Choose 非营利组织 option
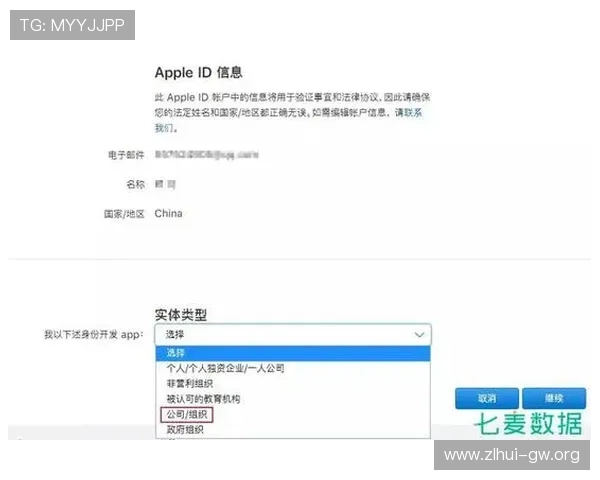This screenshot has width=600, height=480. coord(293,384)
